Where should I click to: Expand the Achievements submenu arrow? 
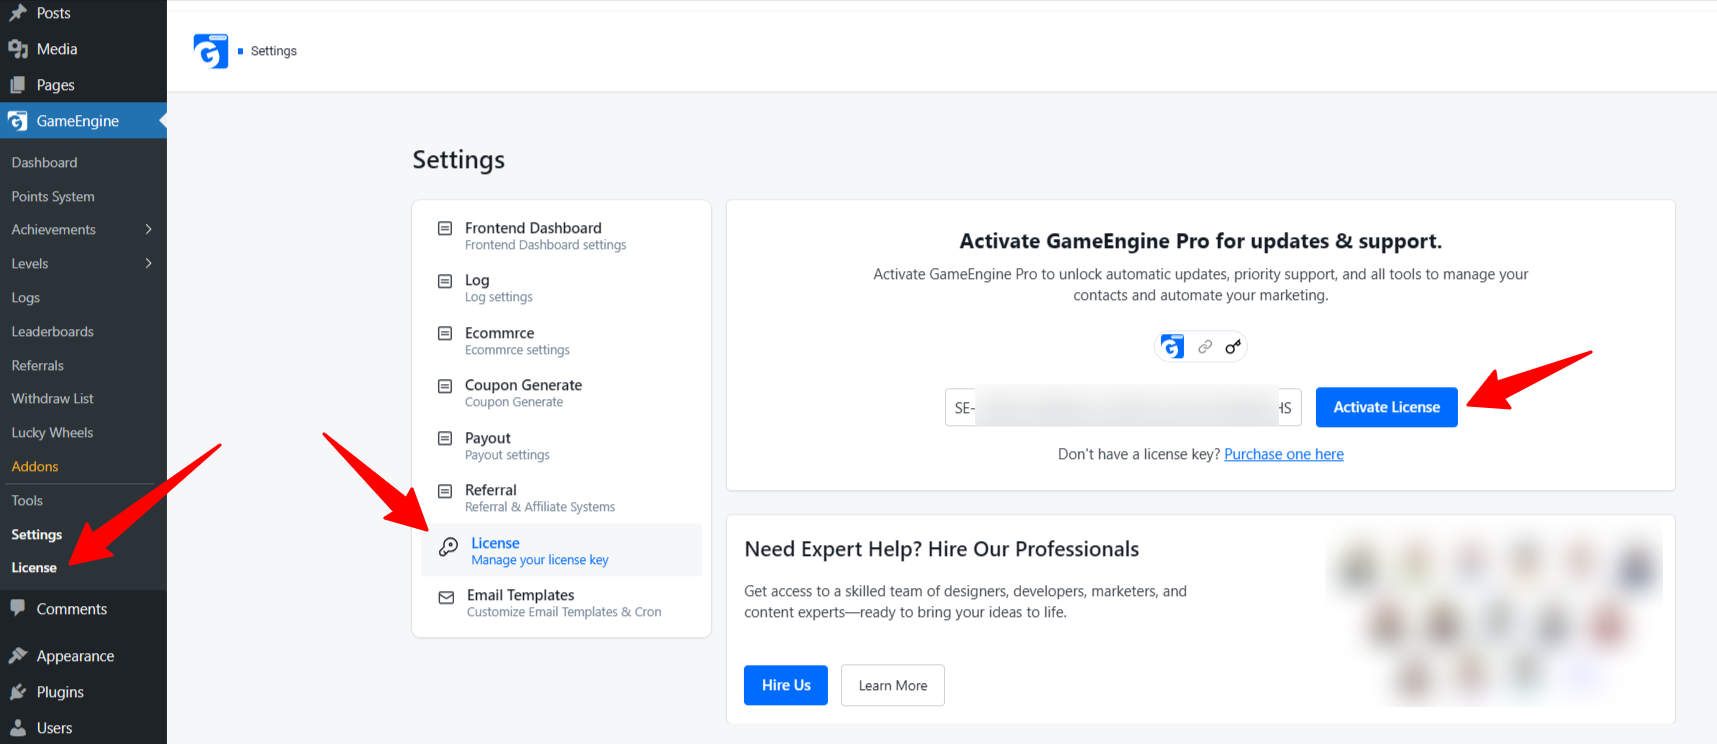point(149,230)
